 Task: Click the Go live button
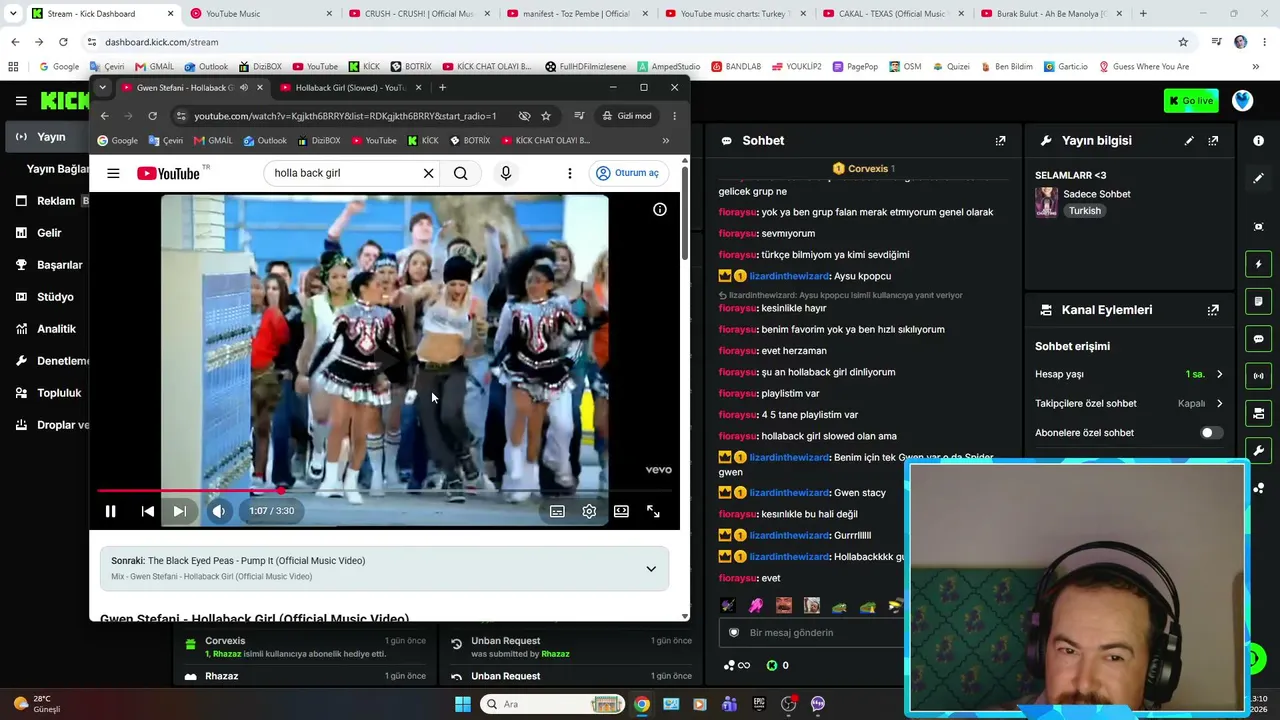coord(1191,101)
